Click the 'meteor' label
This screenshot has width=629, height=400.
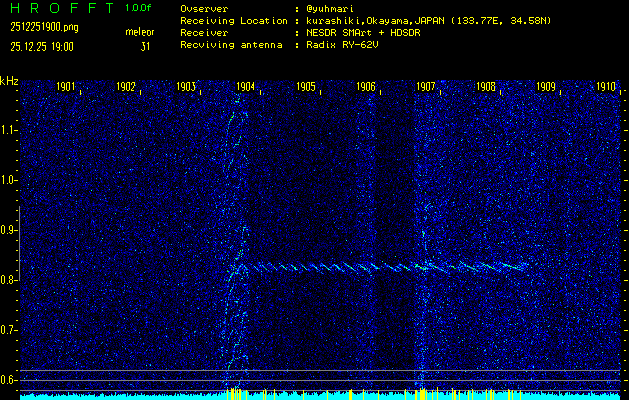pyautogui.click(x=140, y=32)
